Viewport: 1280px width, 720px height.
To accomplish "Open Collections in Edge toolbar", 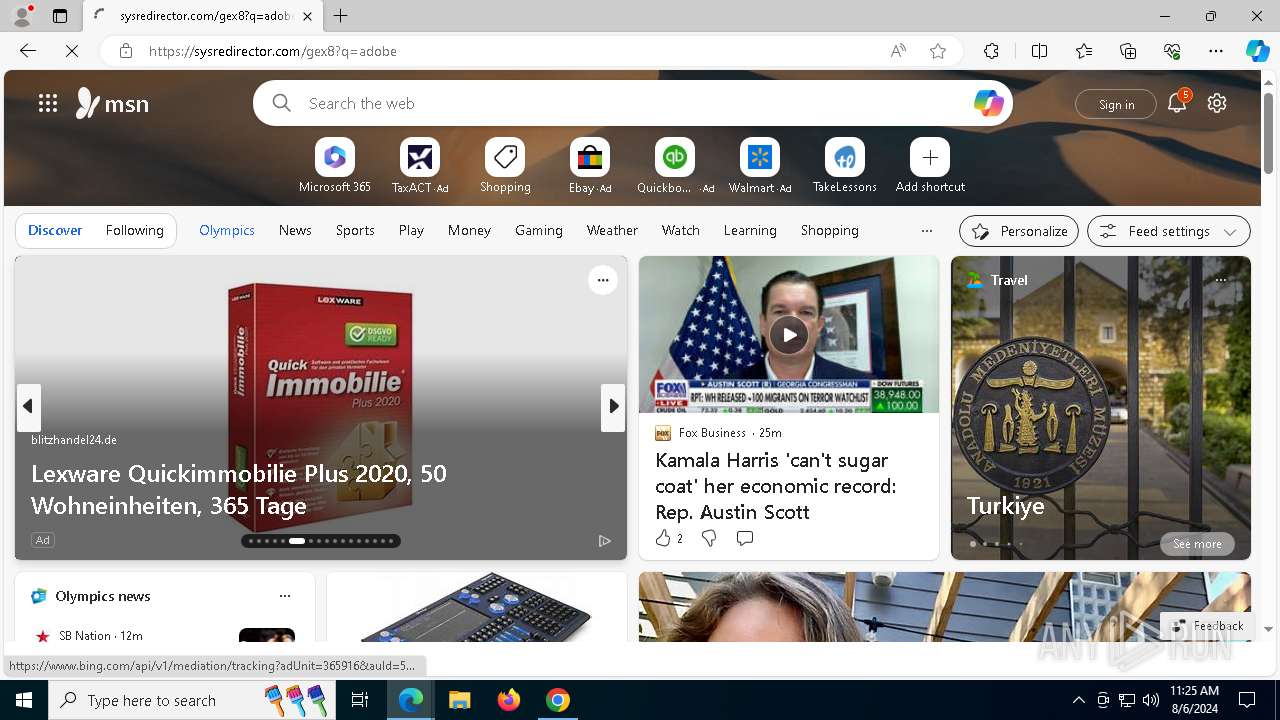I will pyautogui.click(x=1128, y=51).
